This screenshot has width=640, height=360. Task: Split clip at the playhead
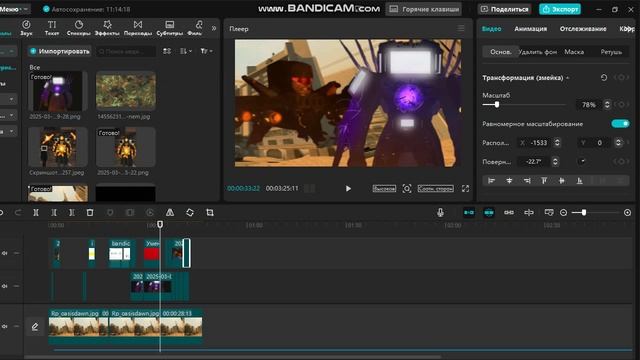point(36,213)
